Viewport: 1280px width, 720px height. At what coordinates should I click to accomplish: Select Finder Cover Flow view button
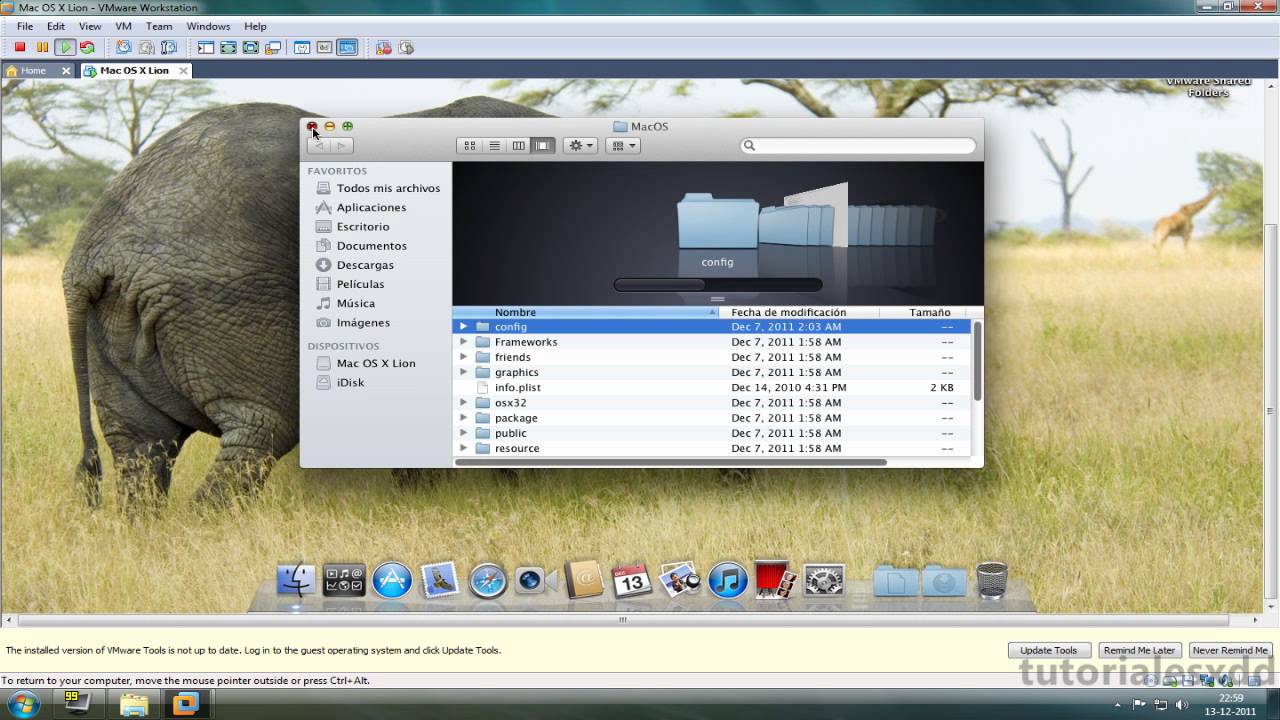pos(543,146)
